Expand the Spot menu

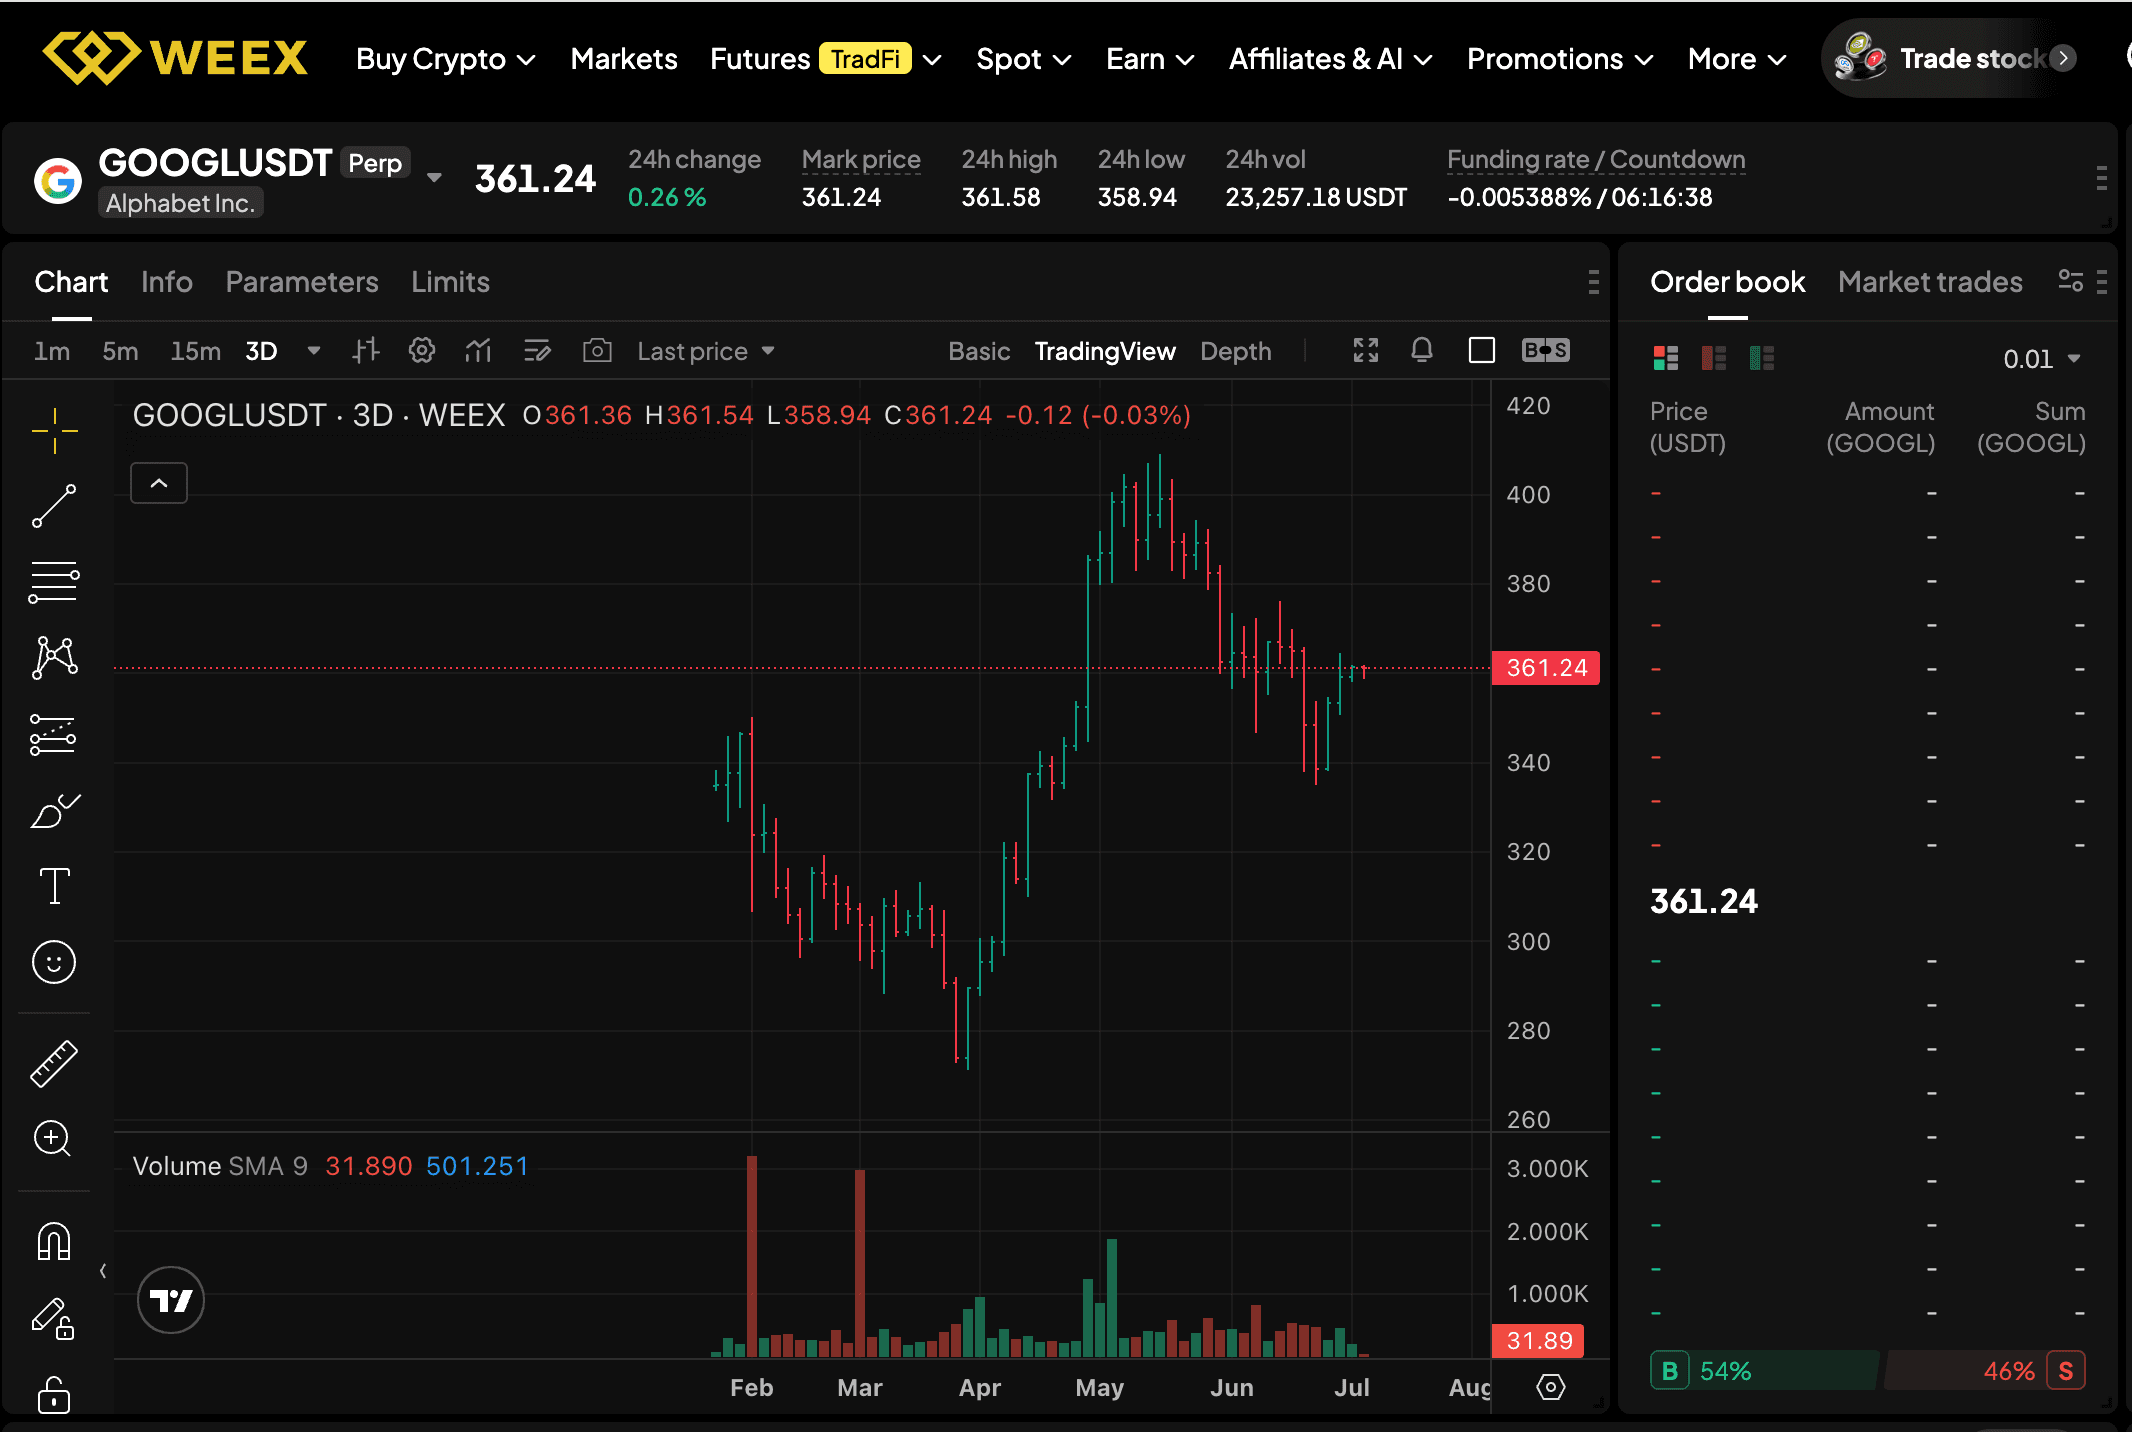coord(1024,59)
